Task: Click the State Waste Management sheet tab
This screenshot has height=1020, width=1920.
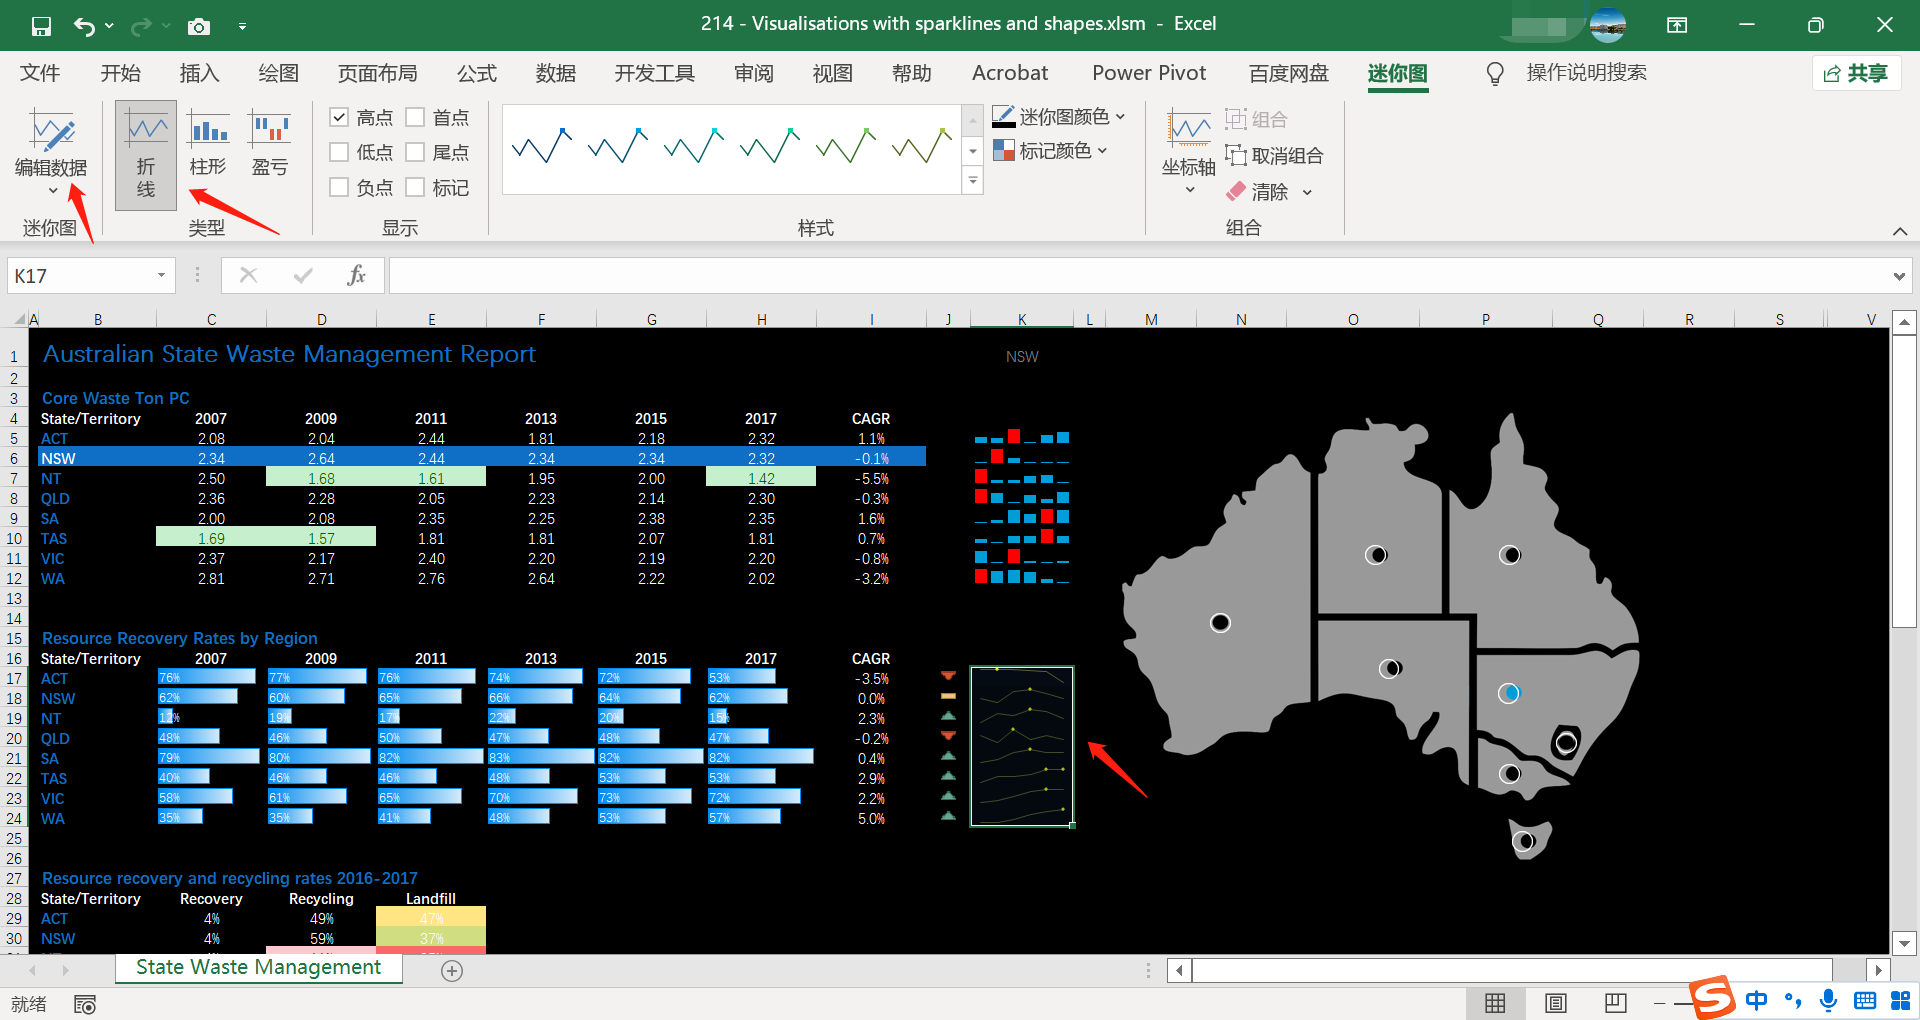Action: (x=258, y=967)
